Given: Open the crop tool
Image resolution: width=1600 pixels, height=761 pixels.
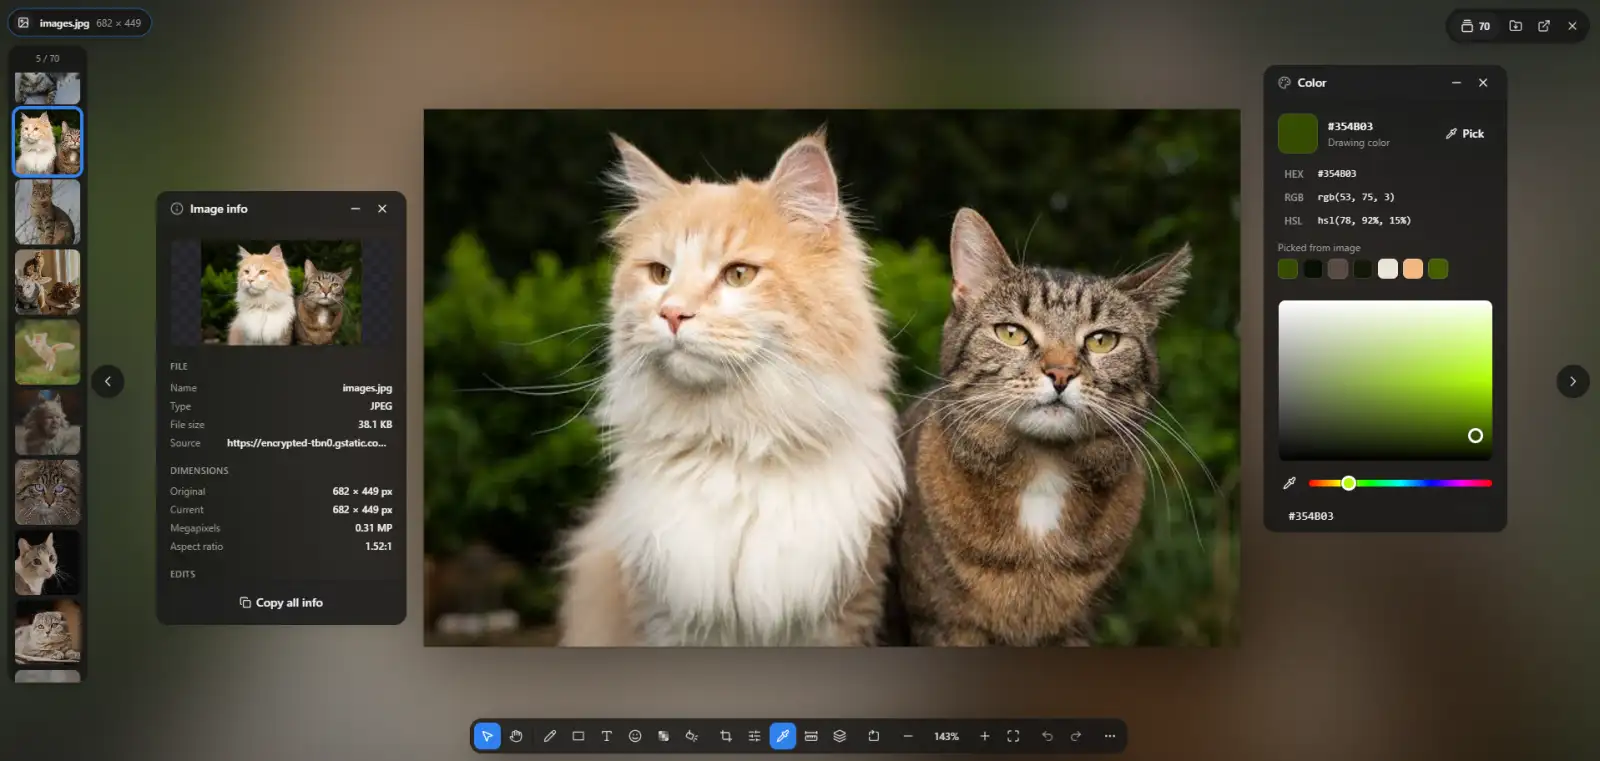Looking at the screenshot, I should coord(726,736).
